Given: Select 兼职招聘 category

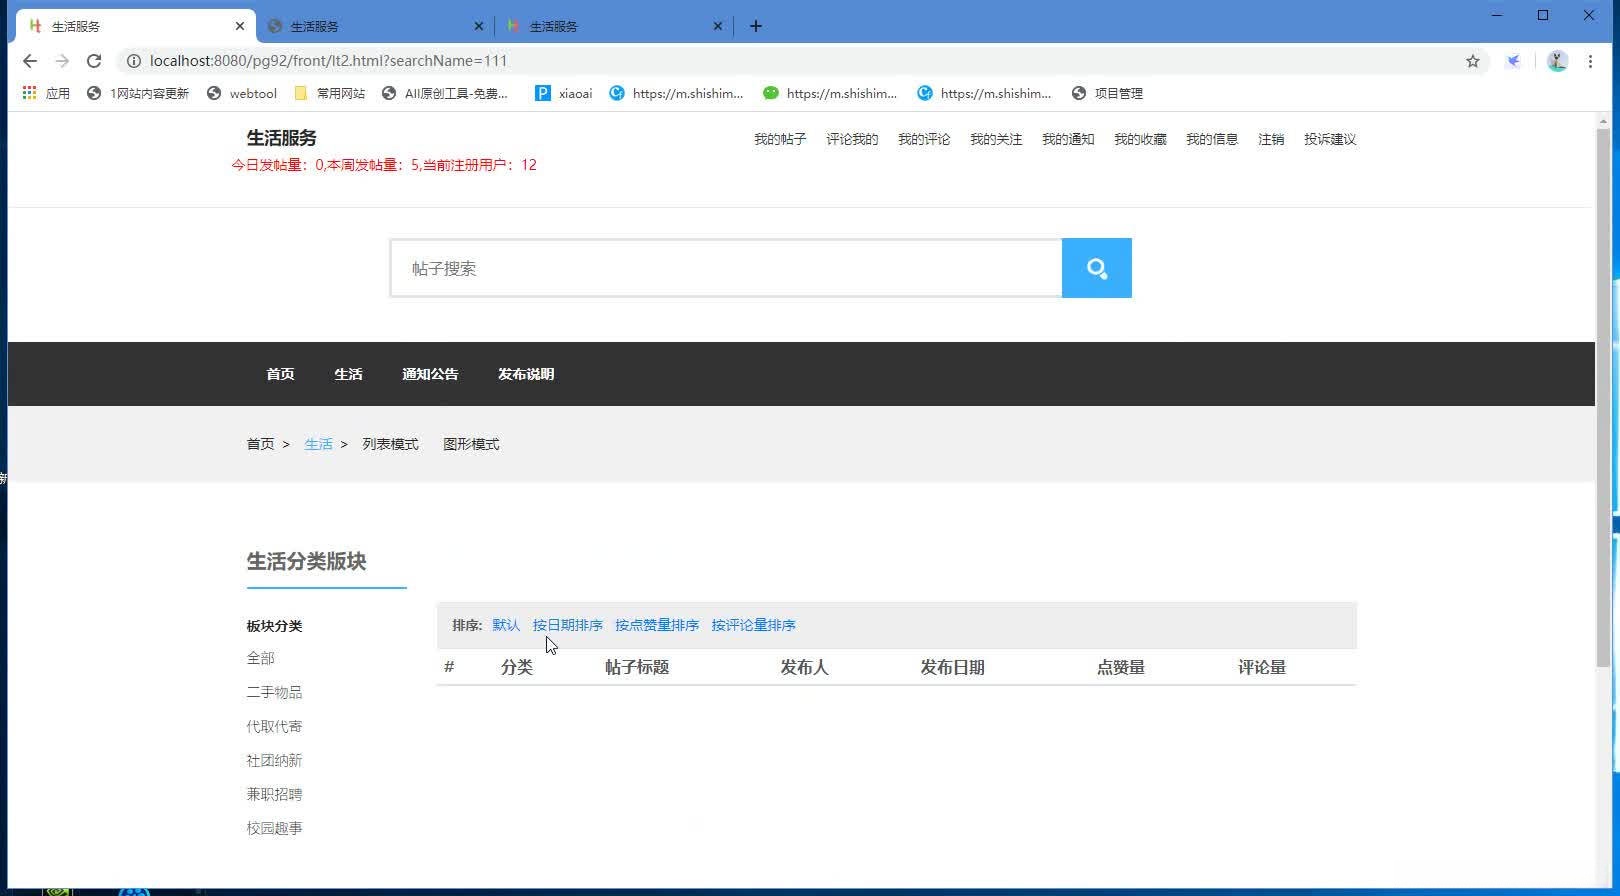Looking at the screenshot, I should click(x=274, y=794).
